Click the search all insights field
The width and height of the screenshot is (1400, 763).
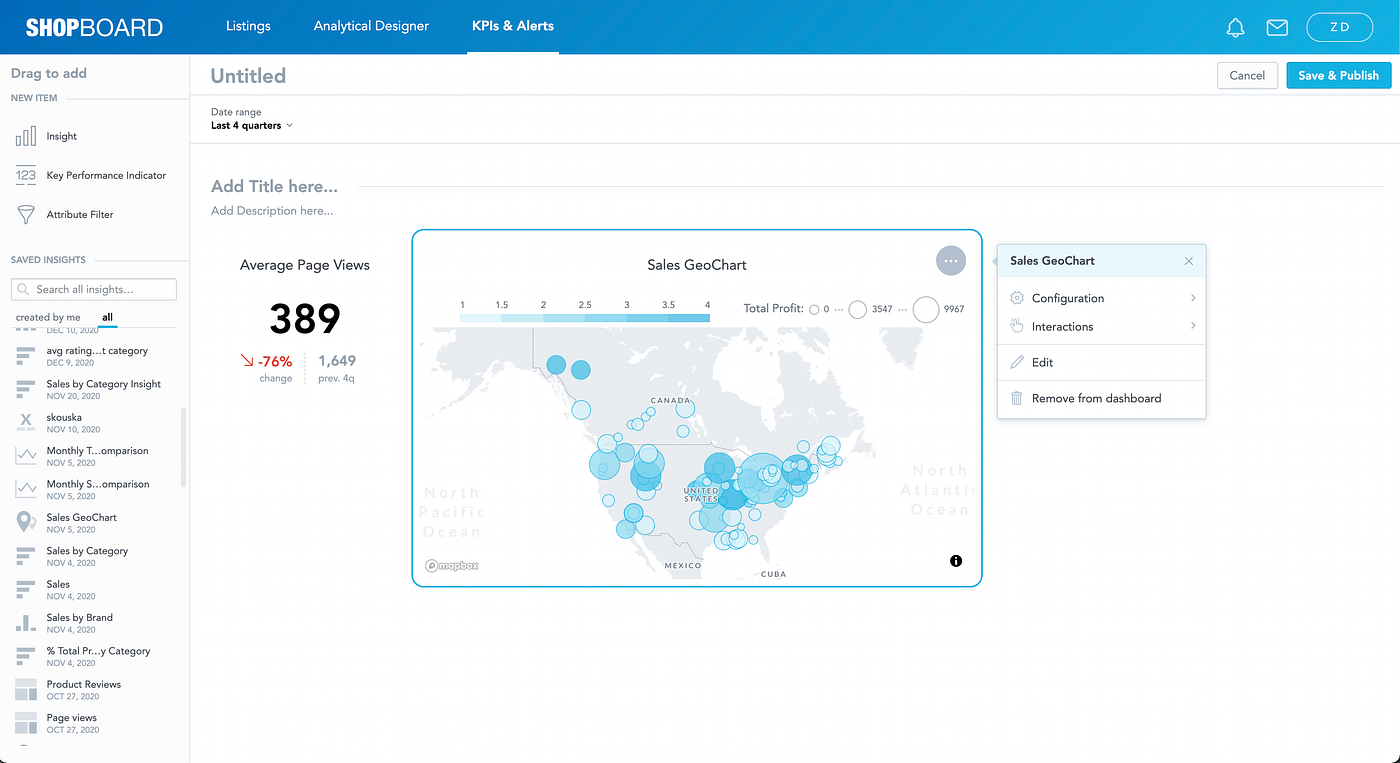click(93, 289)
